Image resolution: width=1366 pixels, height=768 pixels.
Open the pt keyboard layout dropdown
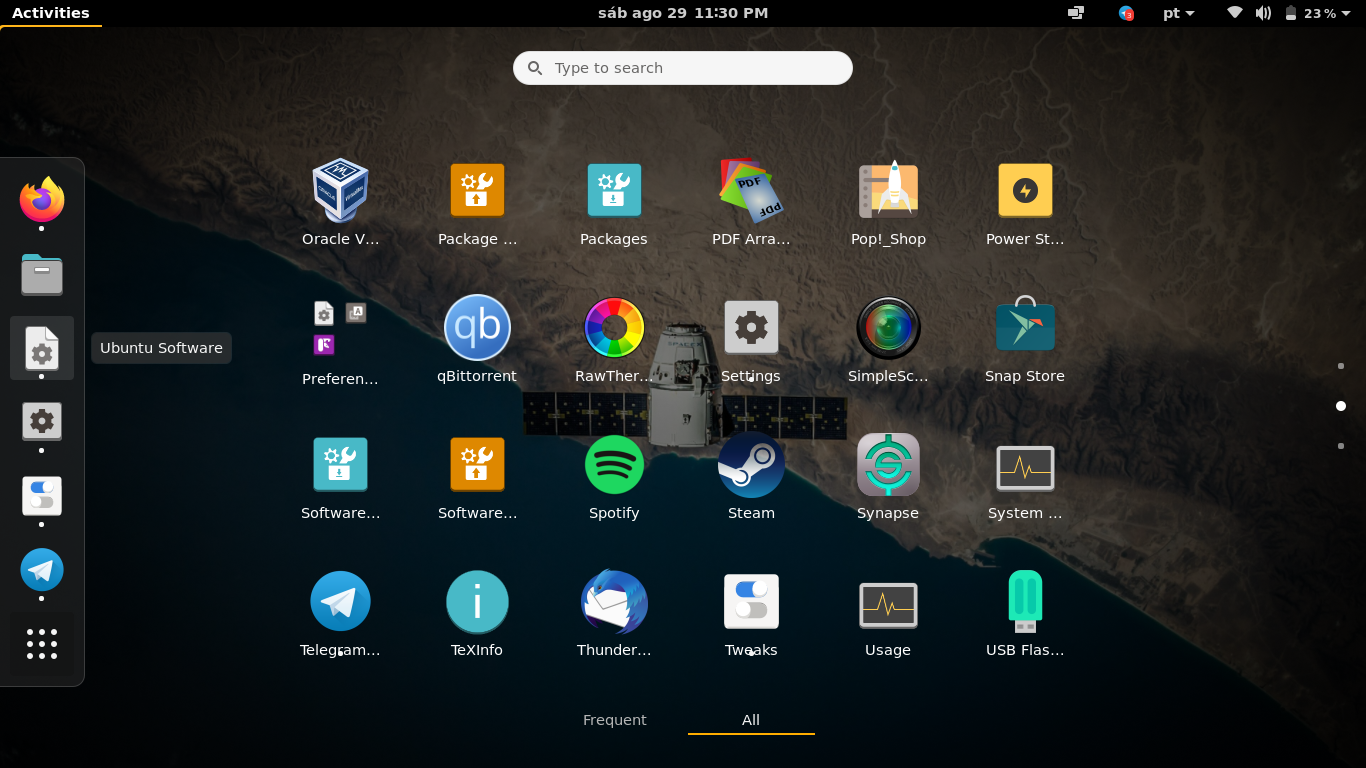point(1179,13)
